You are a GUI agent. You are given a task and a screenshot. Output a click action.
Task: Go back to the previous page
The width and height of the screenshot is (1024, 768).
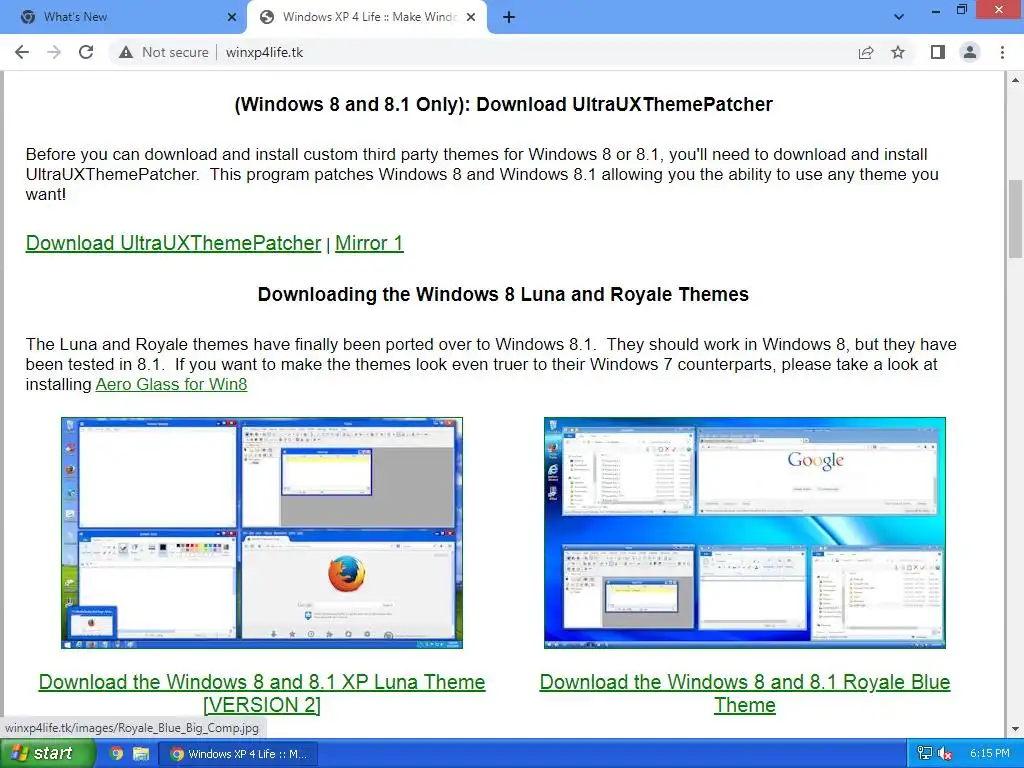[22, 52]
